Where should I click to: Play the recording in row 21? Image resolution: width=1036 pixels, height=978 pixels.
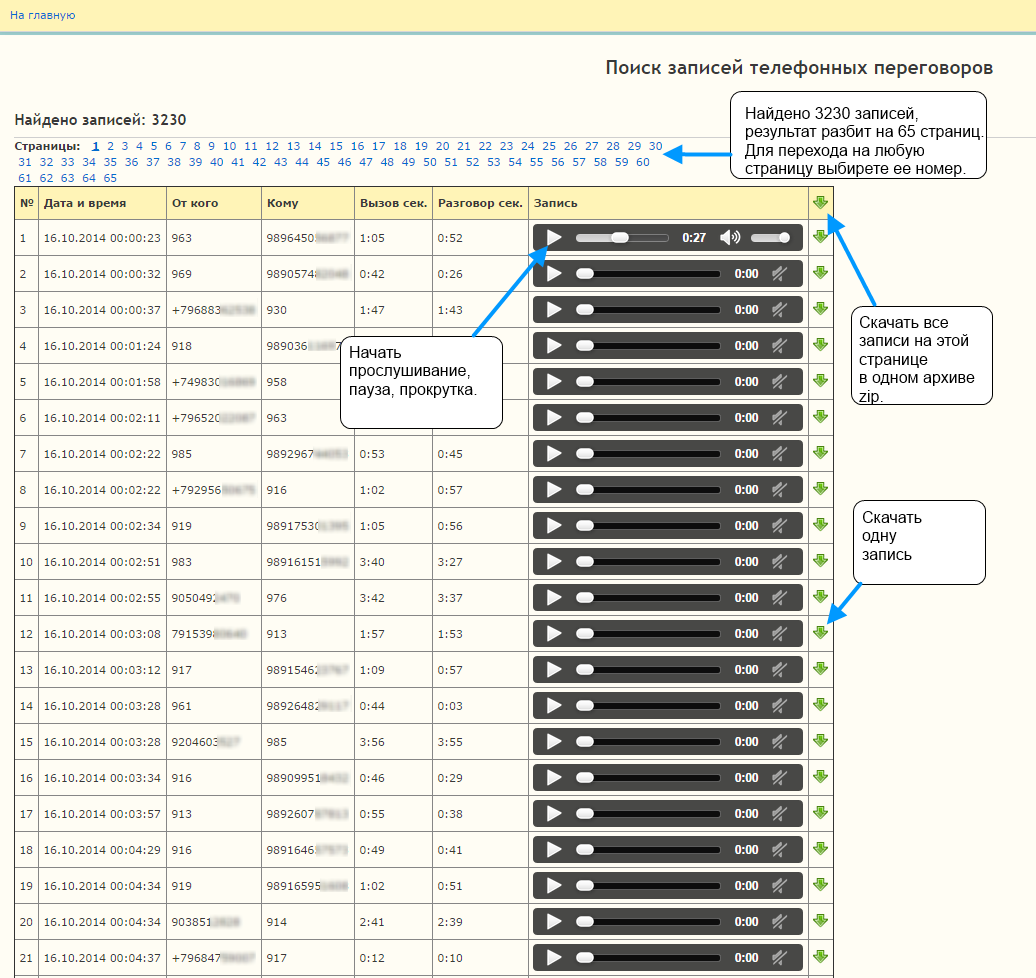554,958
